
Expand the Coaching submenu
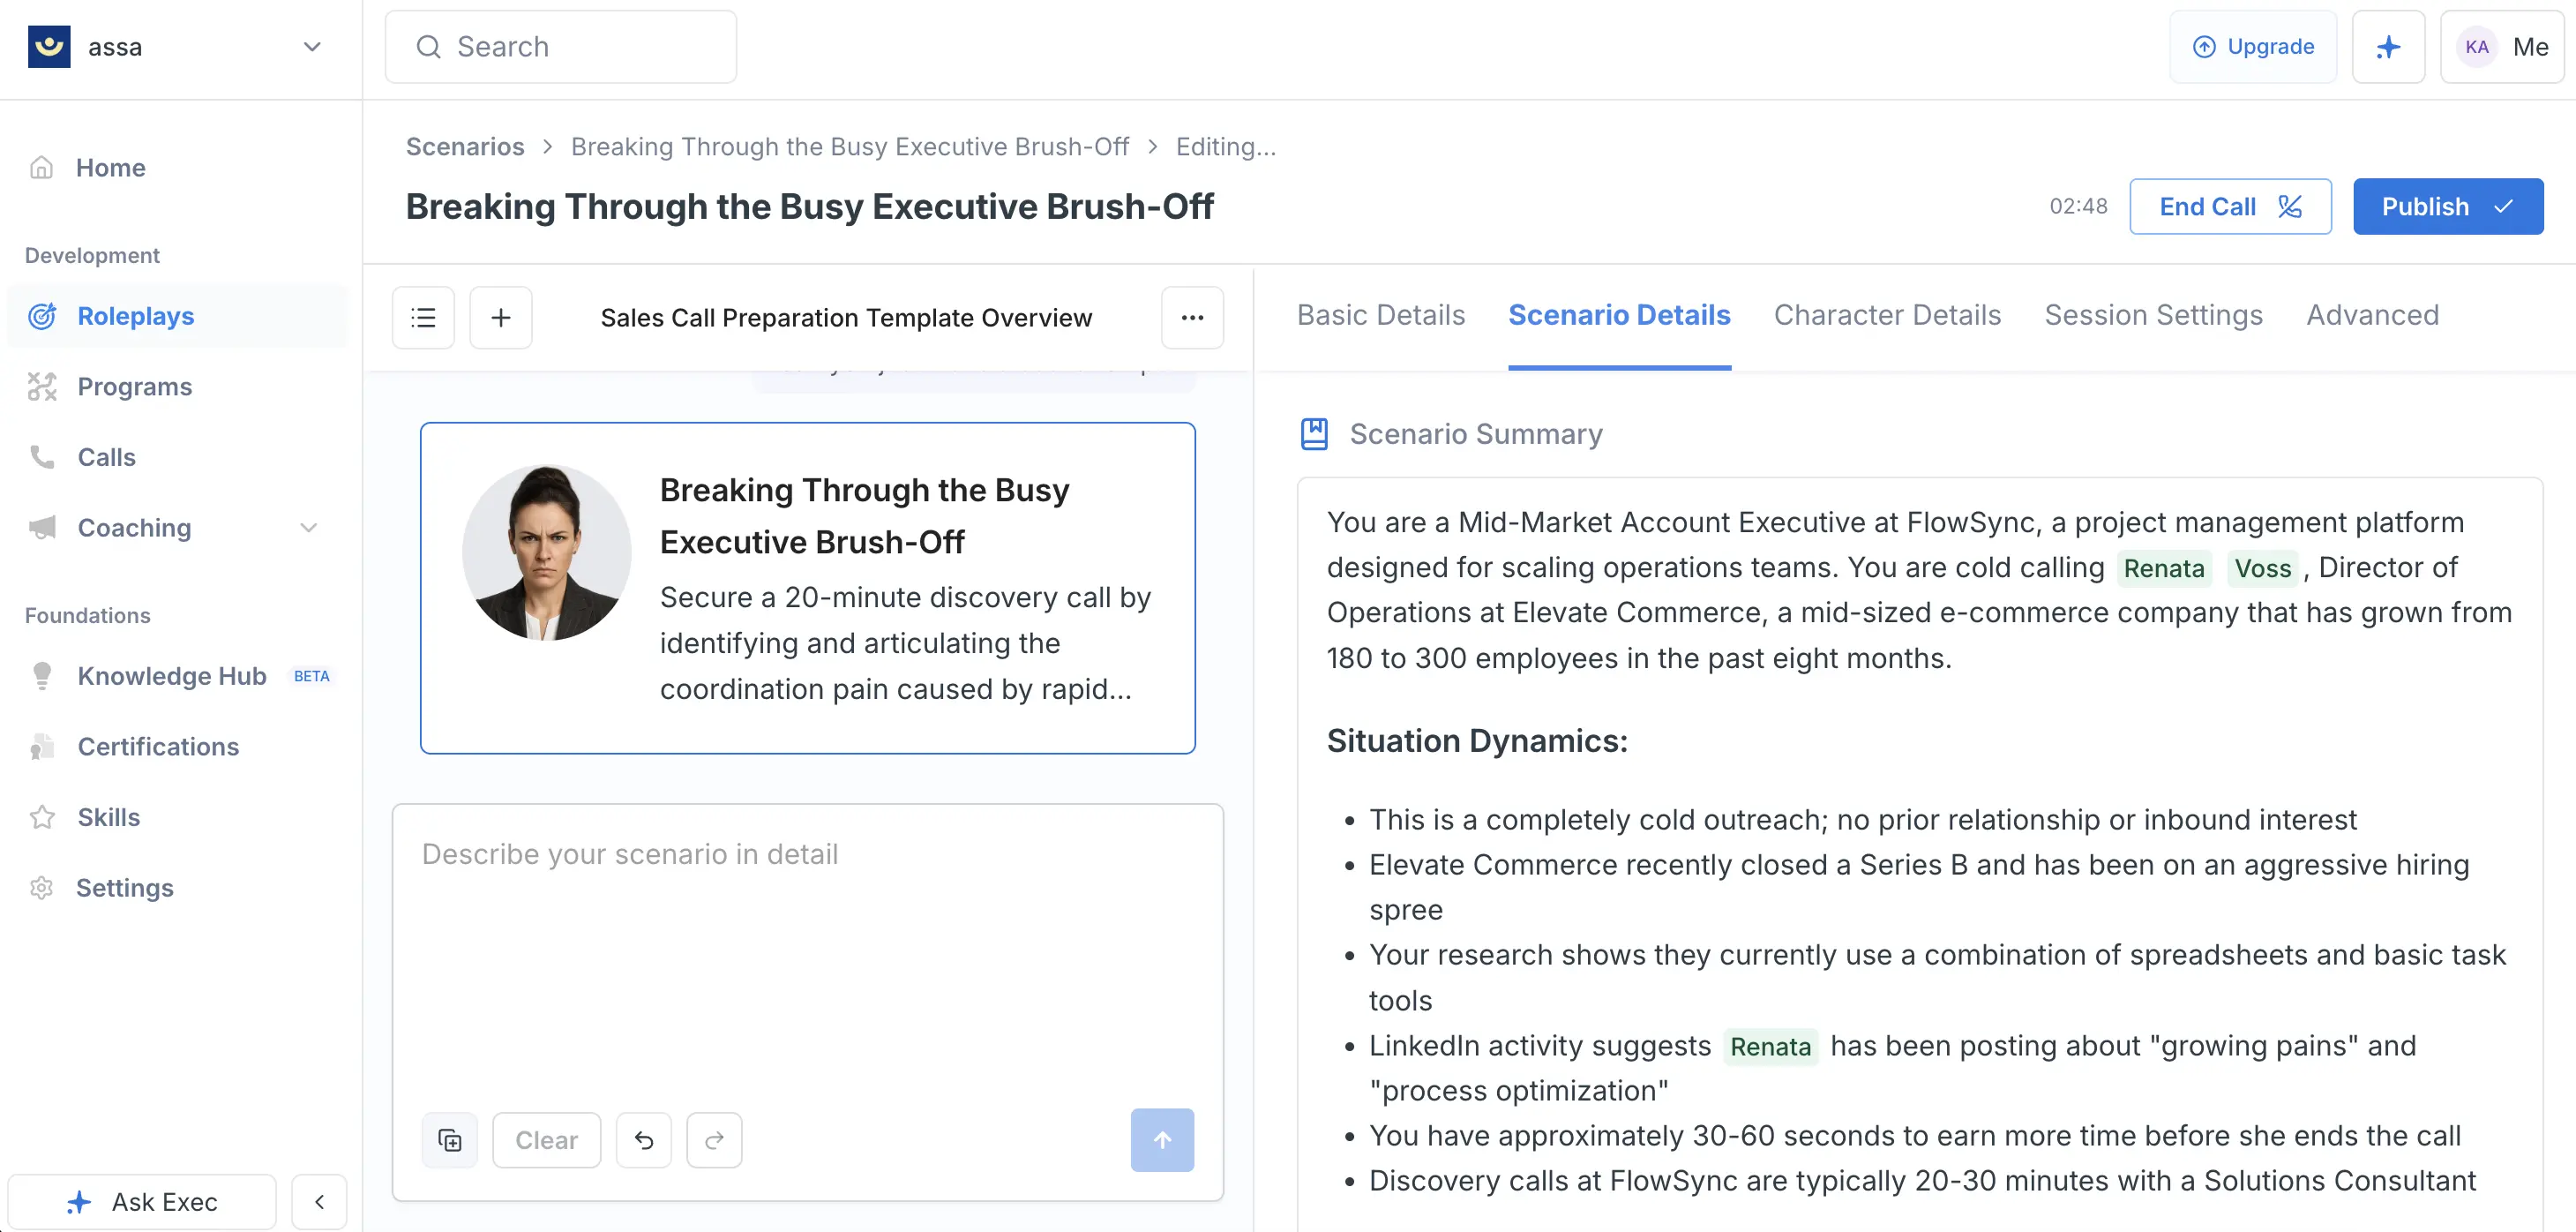(309, 528)
